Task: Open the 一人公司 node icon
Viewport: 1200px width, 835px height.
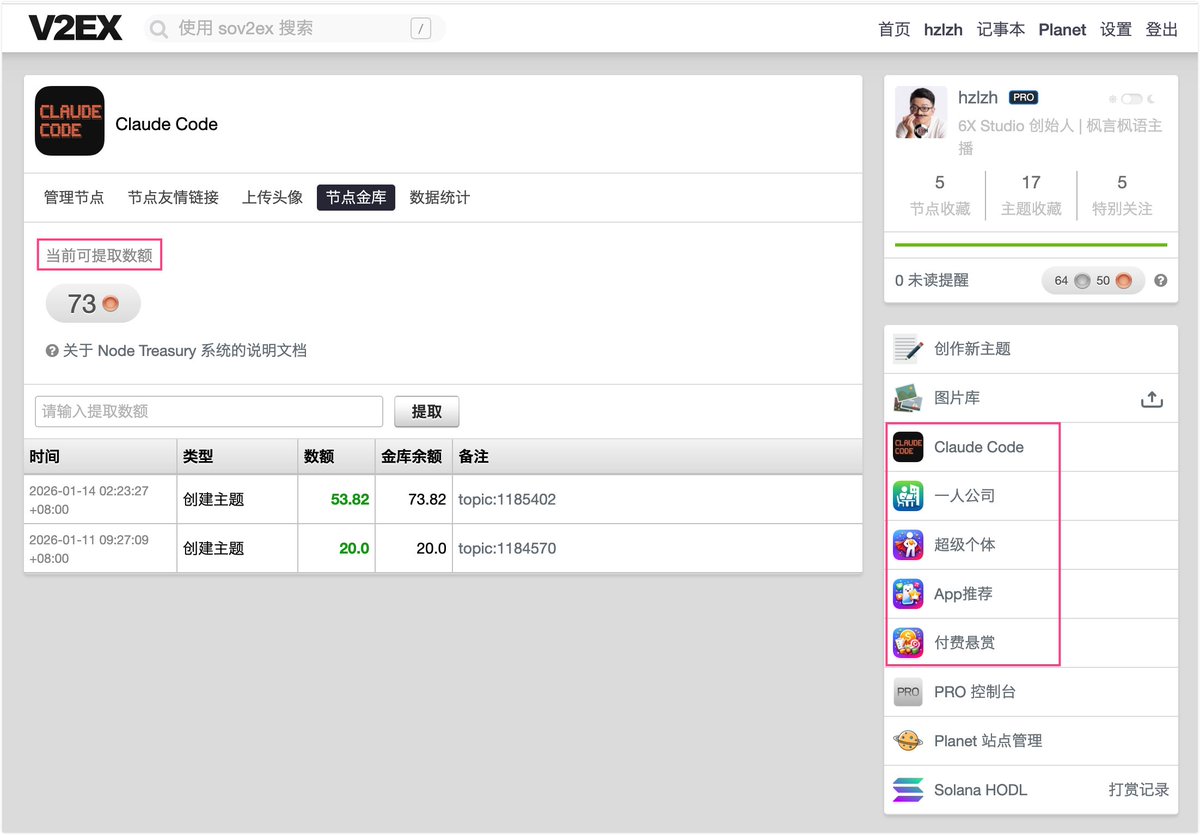Action: [908, 496]
